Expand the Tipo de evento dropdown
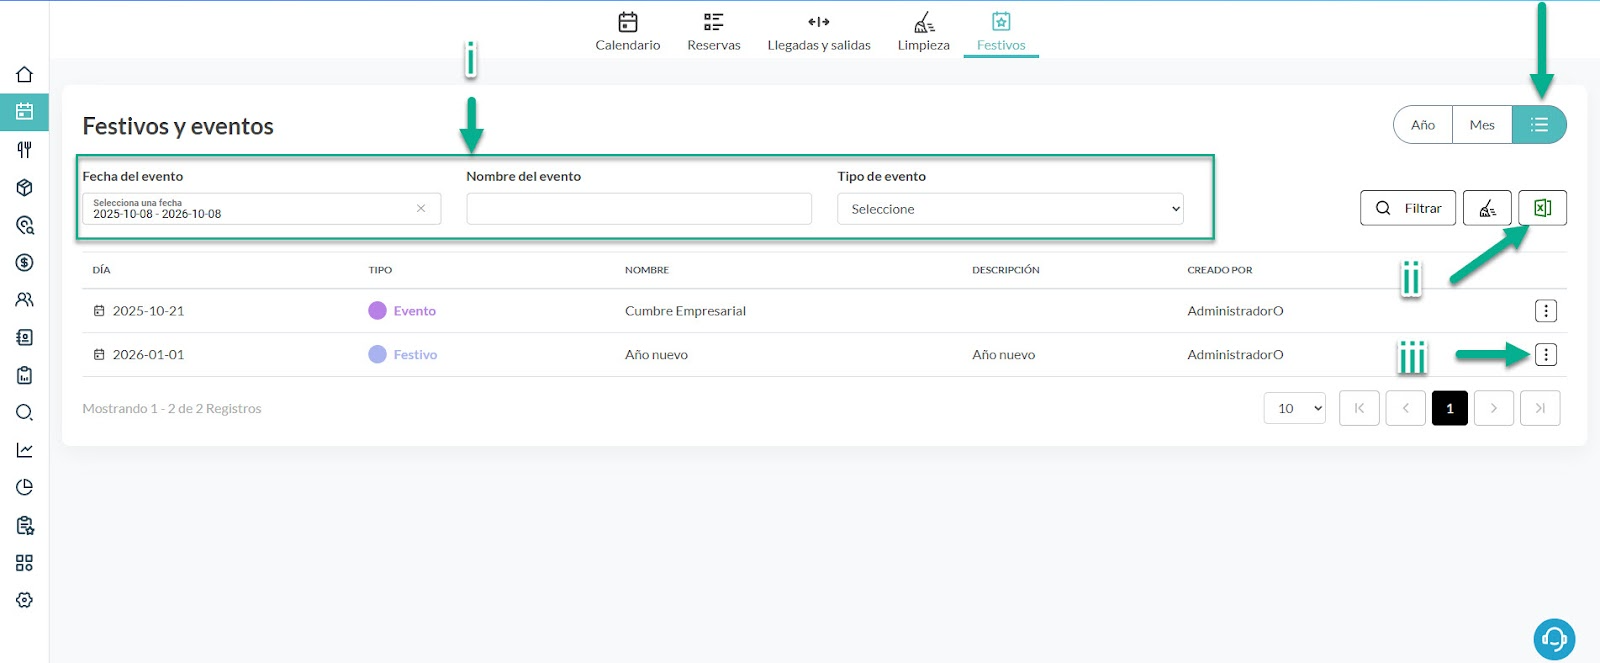1600x663 pixels. click(x=1010, y=209)
